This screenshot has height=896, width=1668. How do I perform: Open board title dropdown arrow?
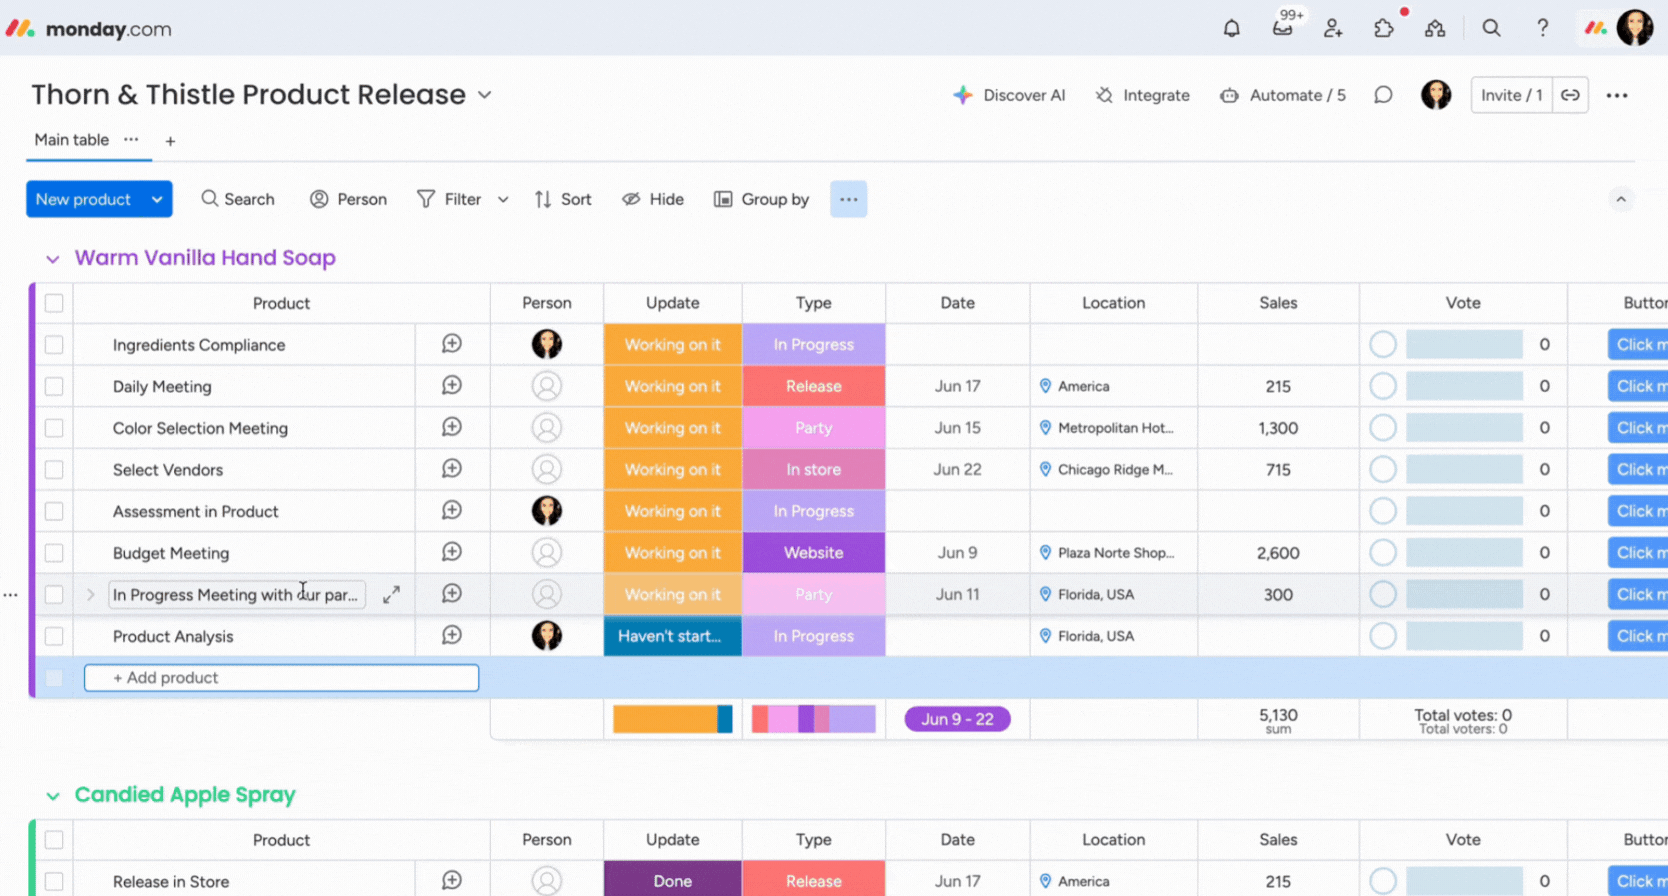click(484, 95)
